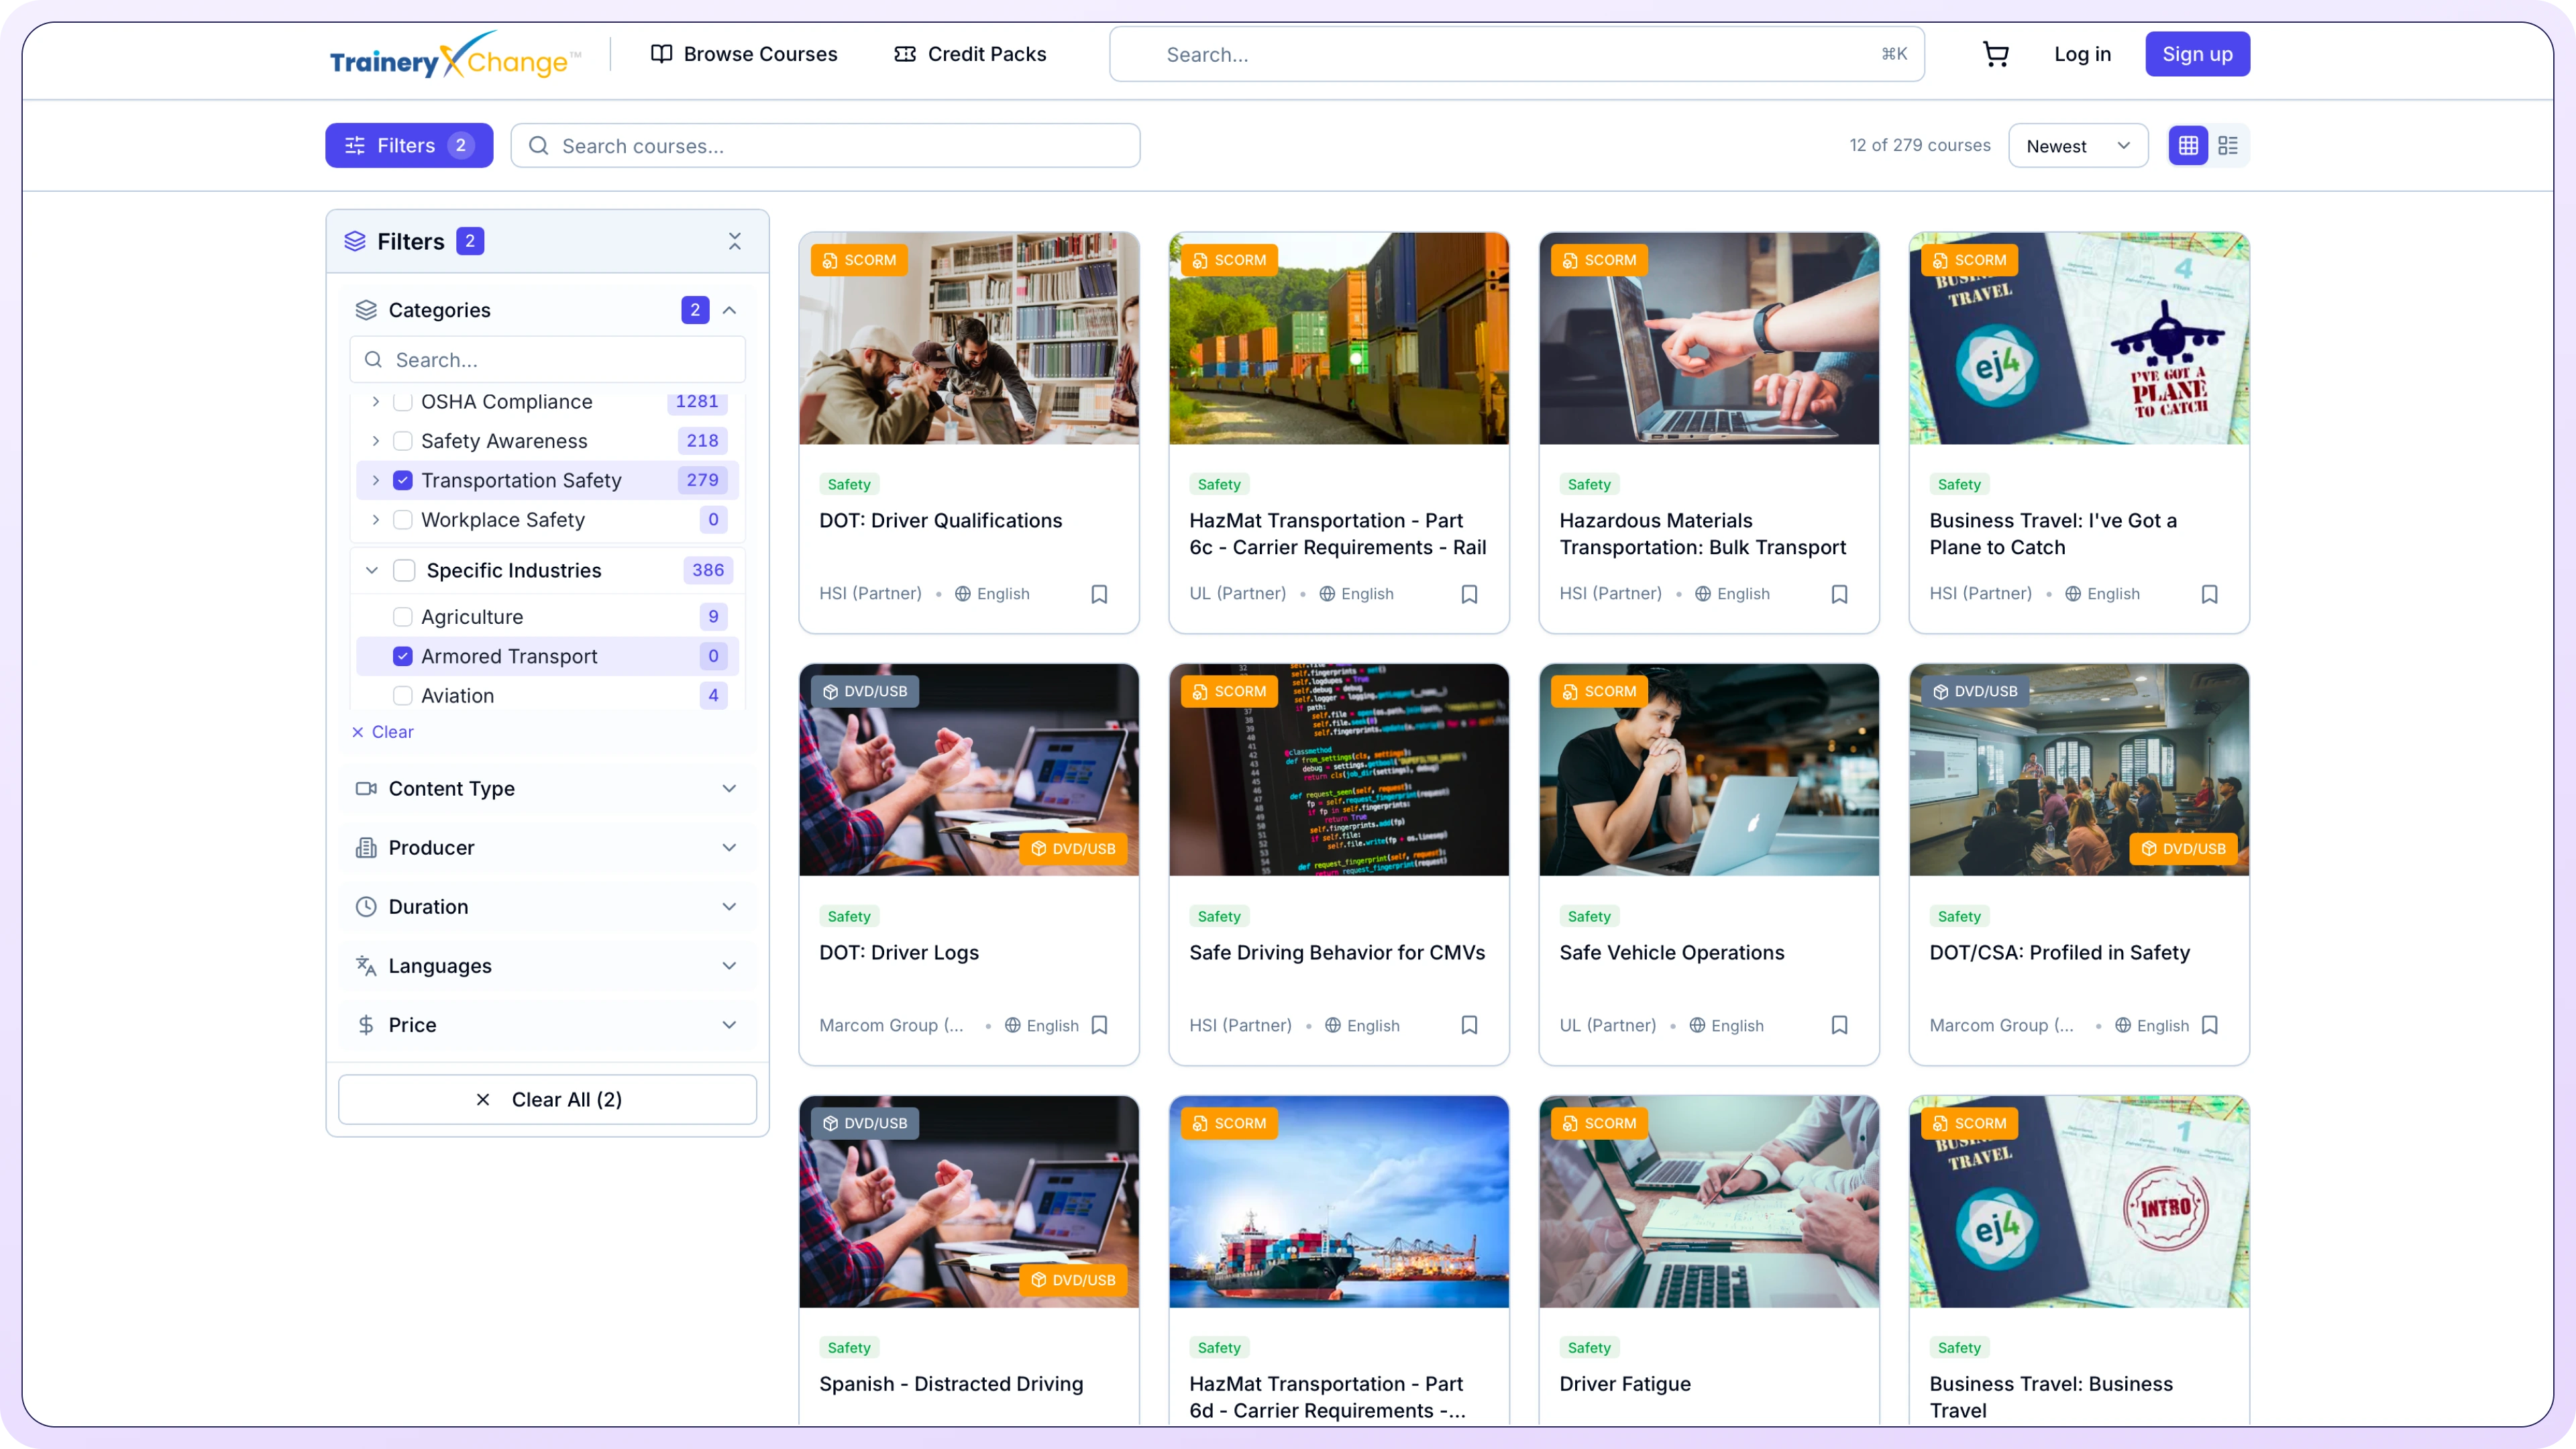2576x1449 pixels.
Task: Bookmark the Safe Driving Behavior for CMVs course
Action: 1469,1025
